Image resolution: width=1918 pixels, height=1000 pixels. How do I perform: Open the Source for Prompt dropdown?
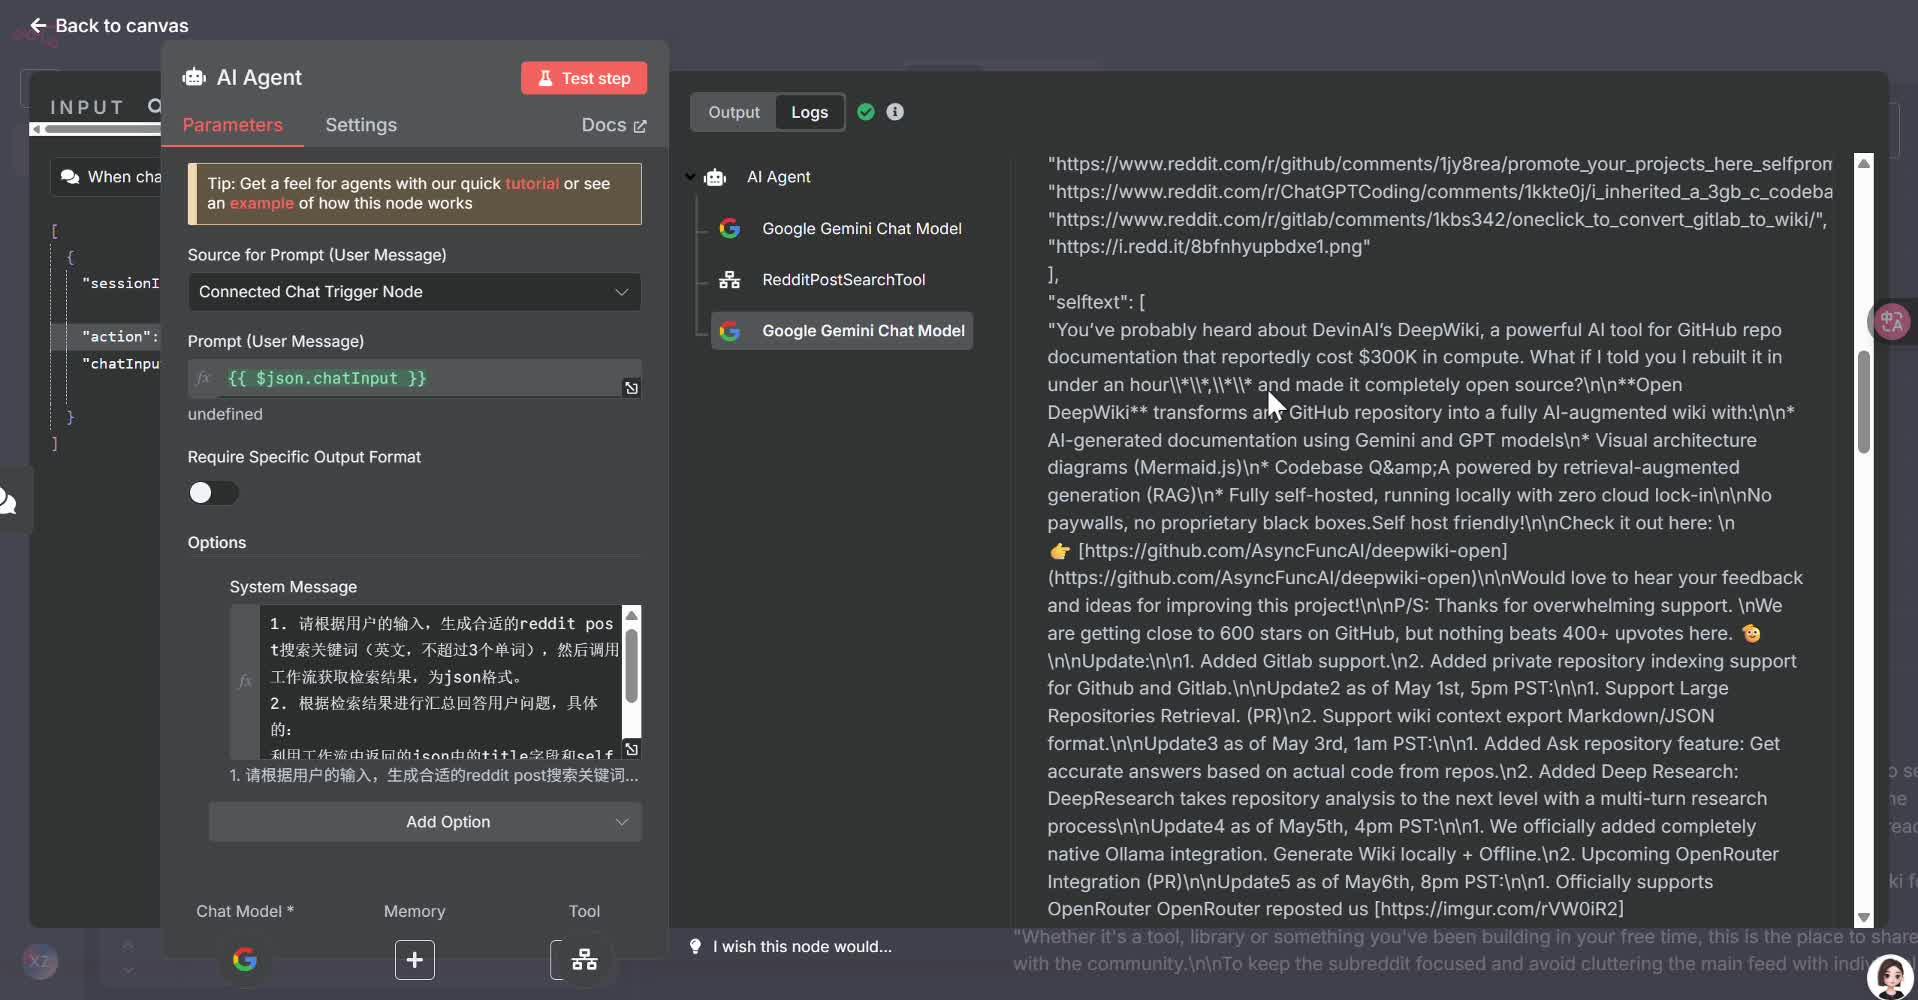(414, 292)
